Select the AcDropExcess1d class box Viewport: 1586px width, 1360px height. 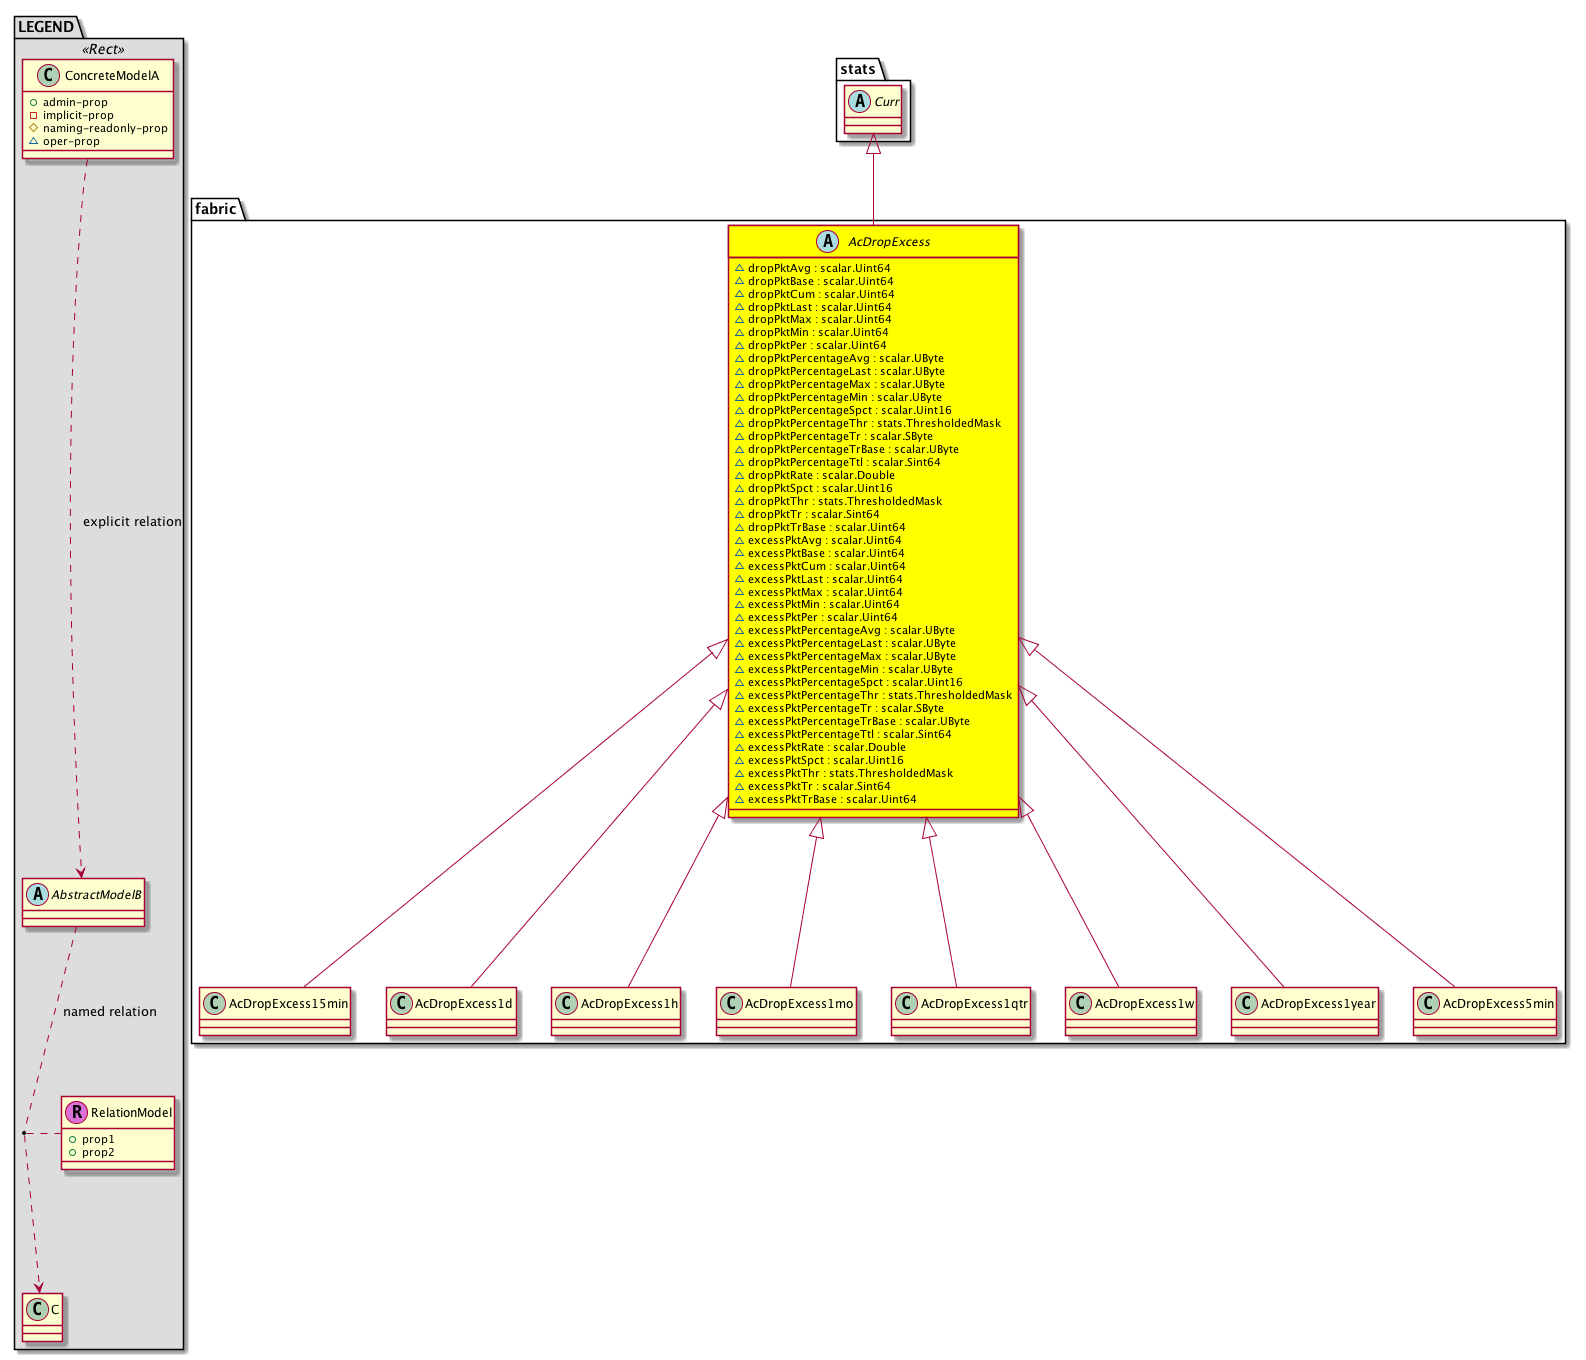tap(452, 1011)
